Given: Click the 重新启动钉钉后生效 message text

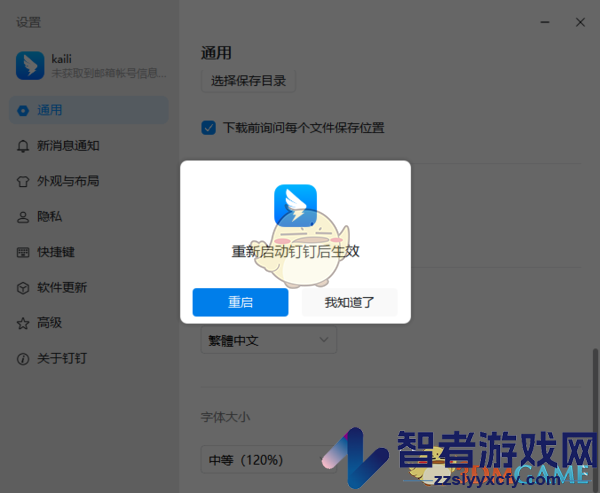Looking at the screenshot, I should [x=295, y=251].
